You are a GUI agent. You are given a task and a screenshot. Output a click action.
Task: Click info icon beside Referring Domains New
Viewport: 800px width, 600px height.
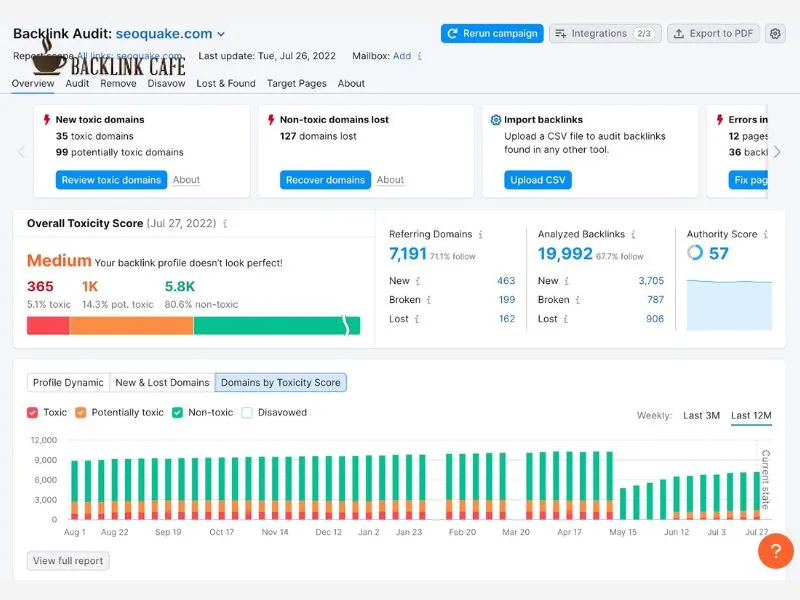point(418,281)
